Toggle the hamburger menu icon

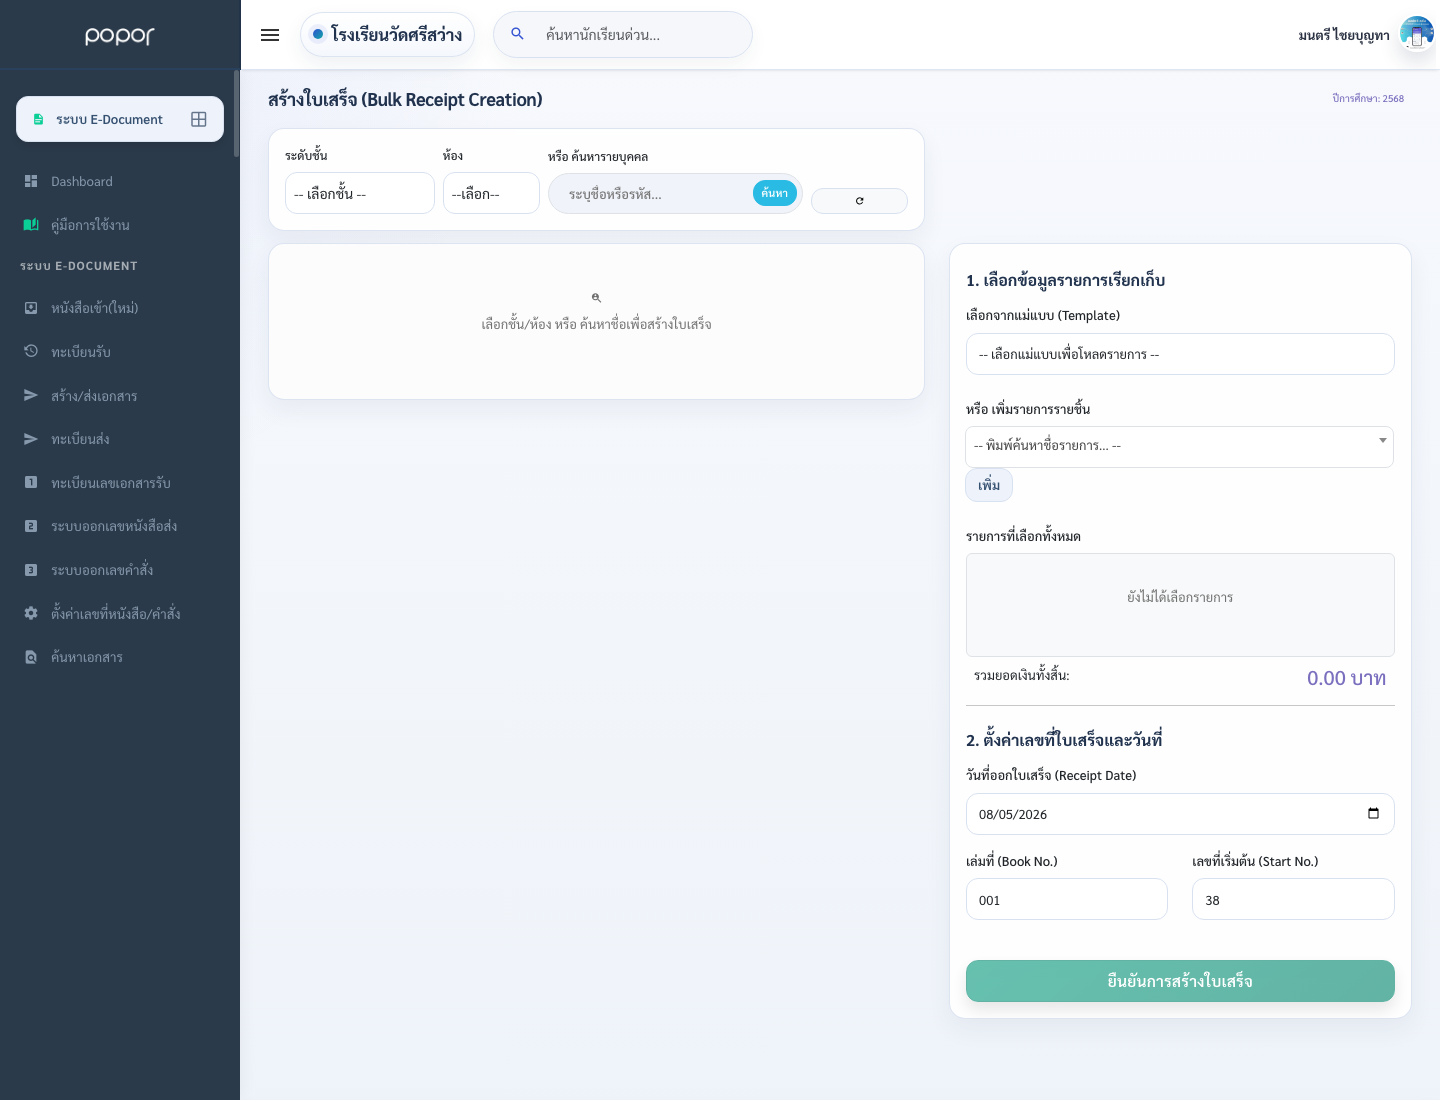pyautogui.click(x=270, y=35)
